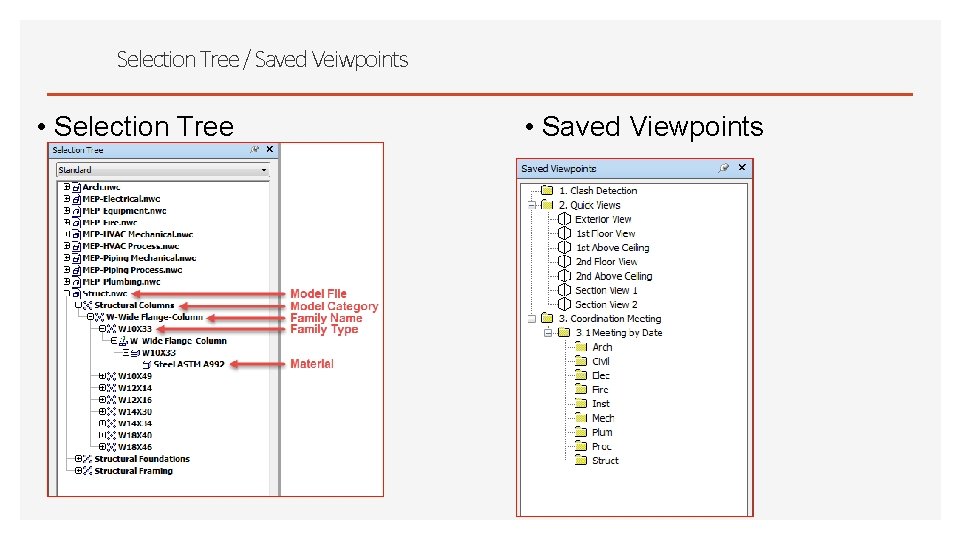Expand MEP-Piping Process.nwc node
The width and height of the screenshot is (960, 540).
pos(67,269)
